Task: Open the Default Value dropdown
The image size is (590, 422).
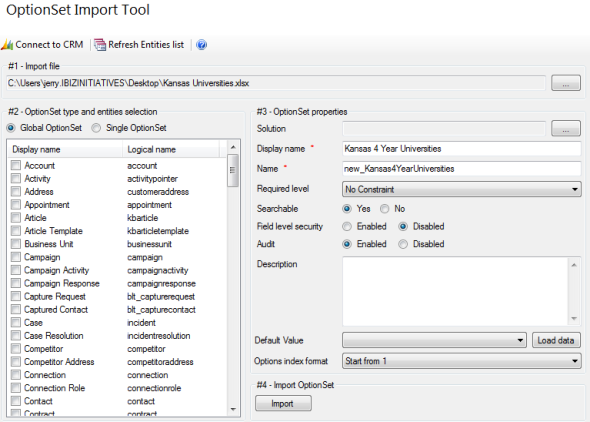Action: (x=434, y=340)
